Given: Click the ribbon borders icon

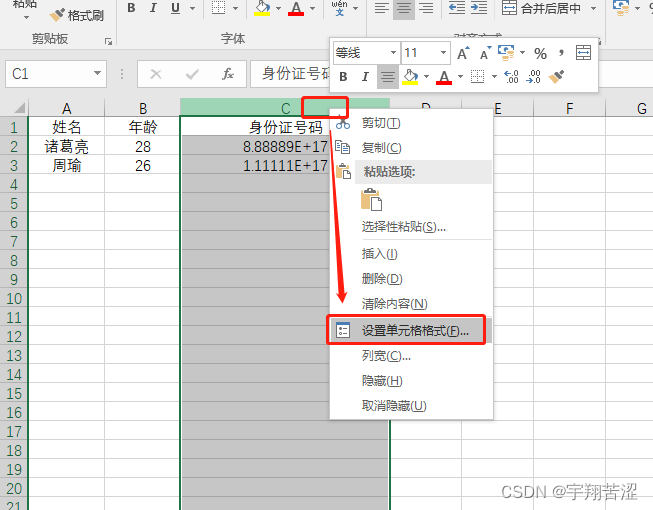Looking at the screenshot, I should tap(219, 8).
